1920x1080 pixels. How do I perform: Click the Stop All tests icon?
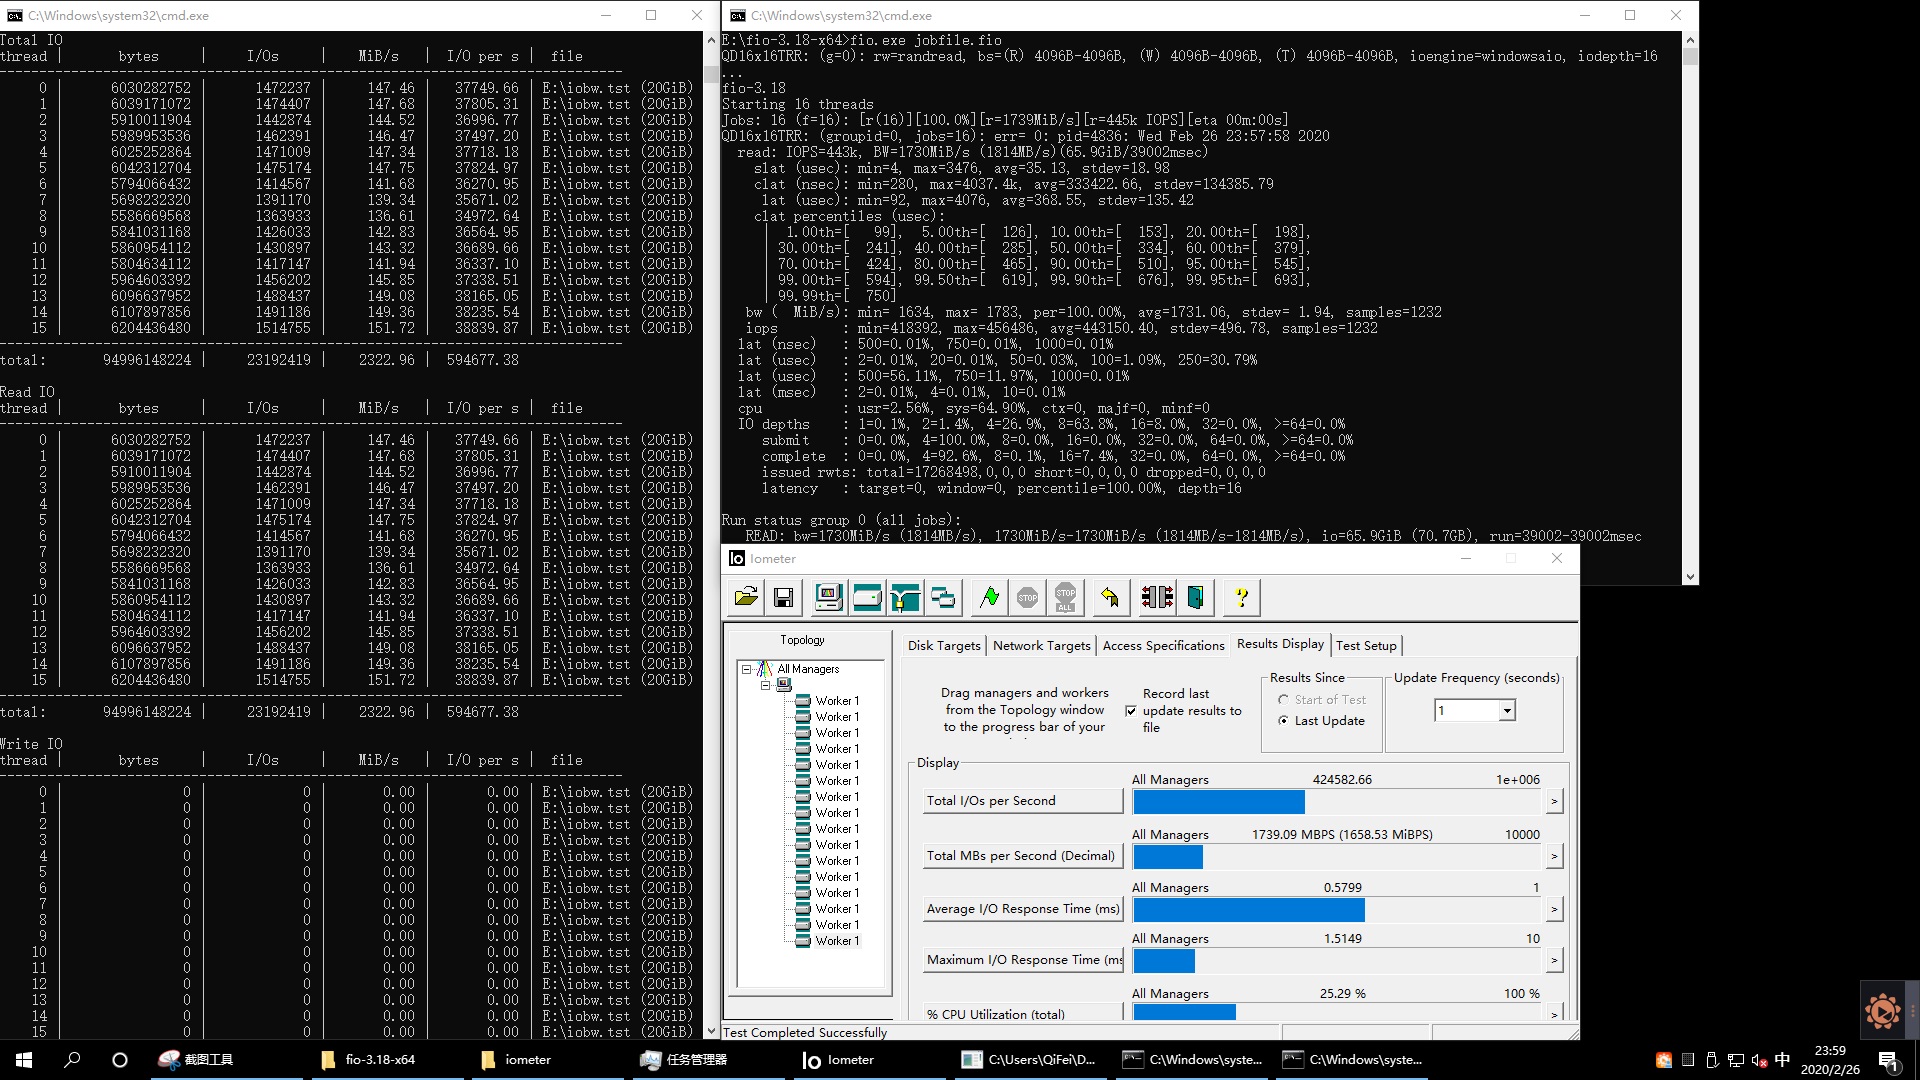(1066, 597)
